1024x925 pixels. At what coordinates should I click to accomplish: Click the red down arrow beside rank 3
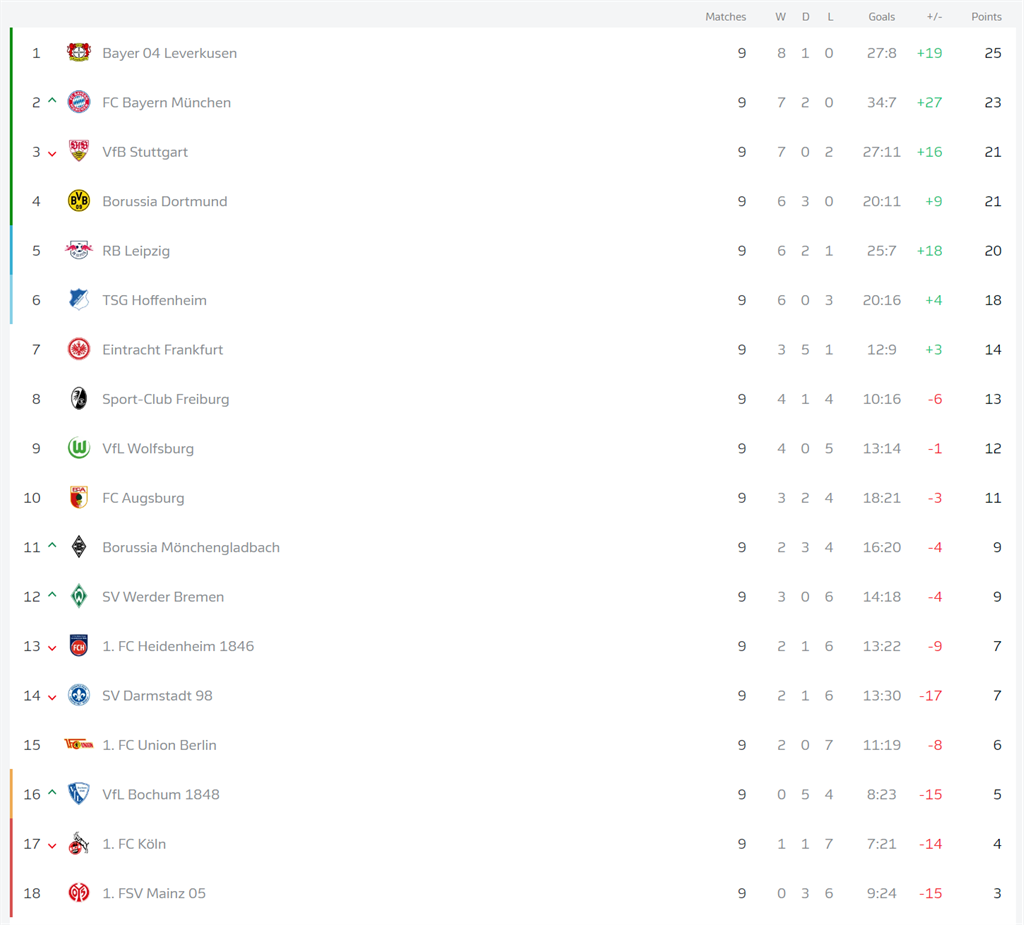[52, 154]
